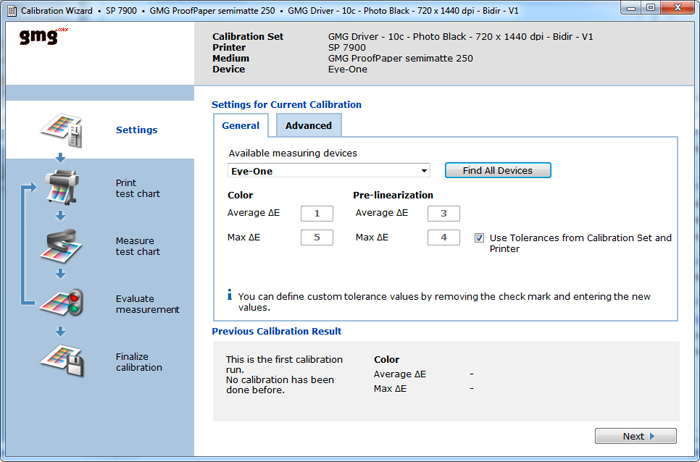Image resolution: width=700 pixels, height=462 pixels.
Task: Click the blue info icon
Action: tap(229, 295)
